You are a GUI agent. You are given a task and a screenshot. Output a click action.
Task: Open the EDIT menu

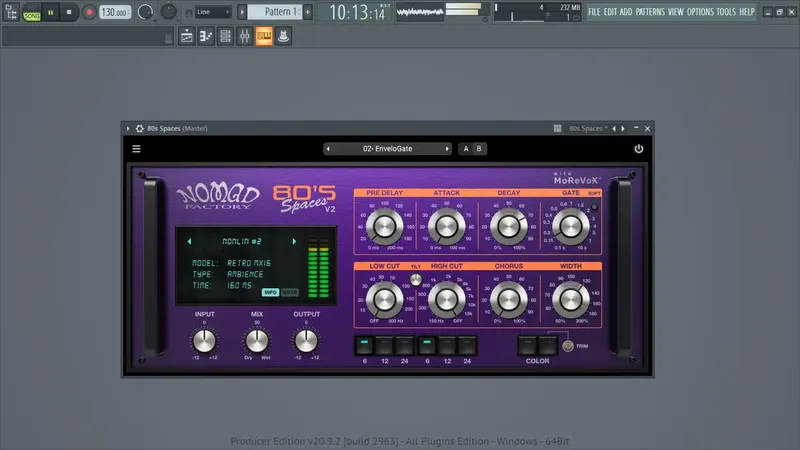pos(610,12)
